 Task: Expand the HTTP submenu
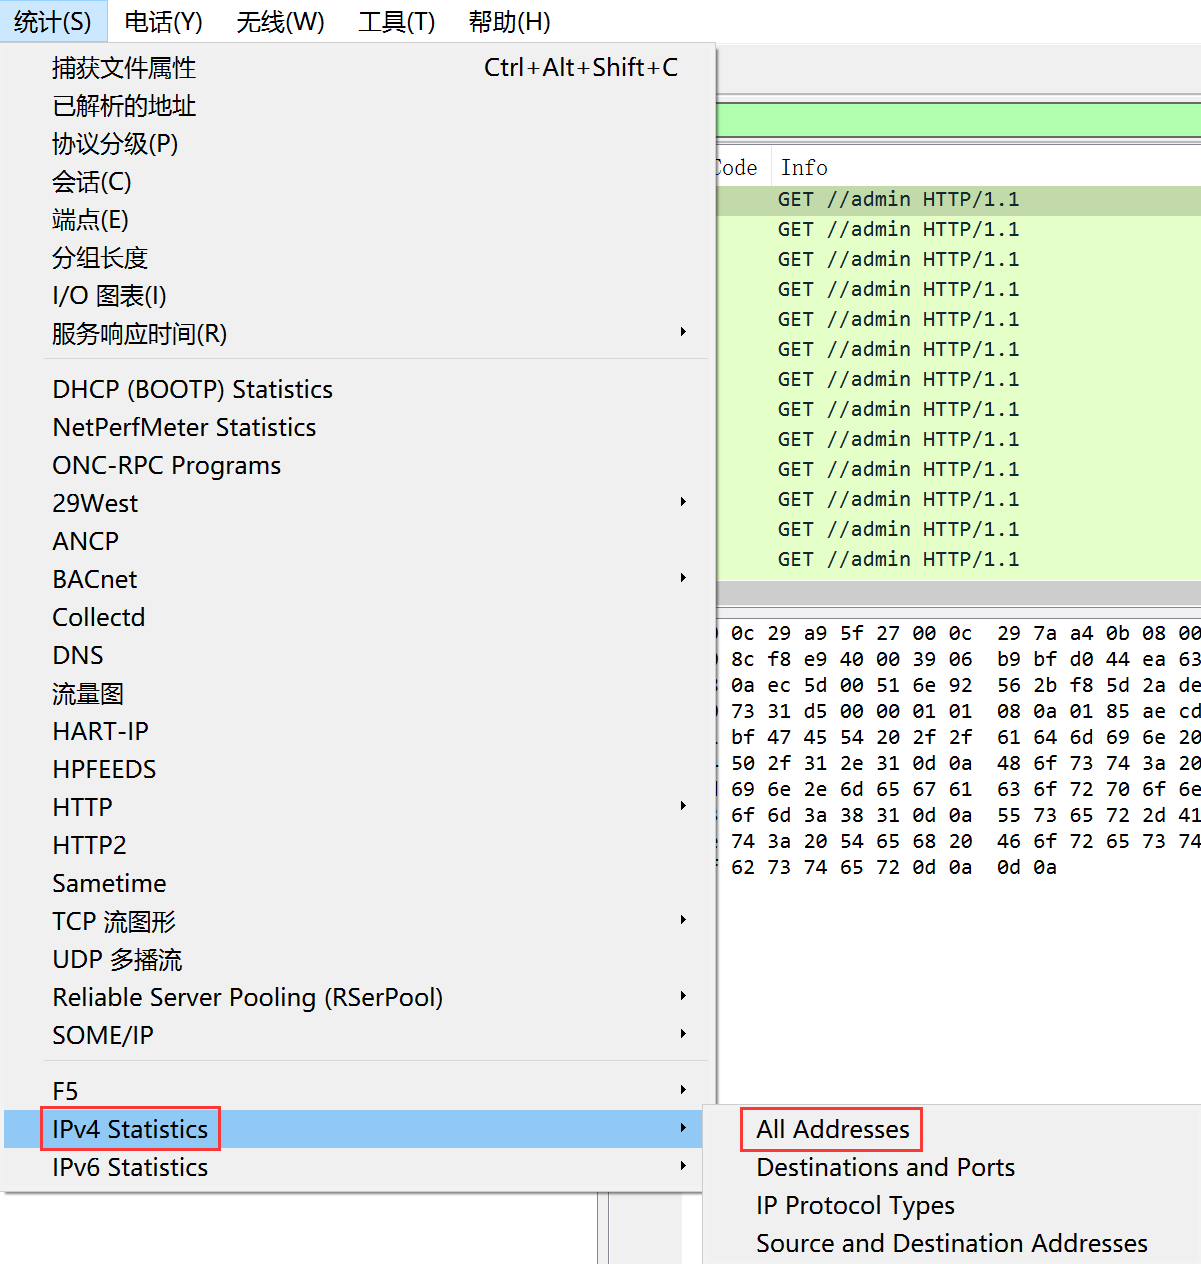(83, 807)
